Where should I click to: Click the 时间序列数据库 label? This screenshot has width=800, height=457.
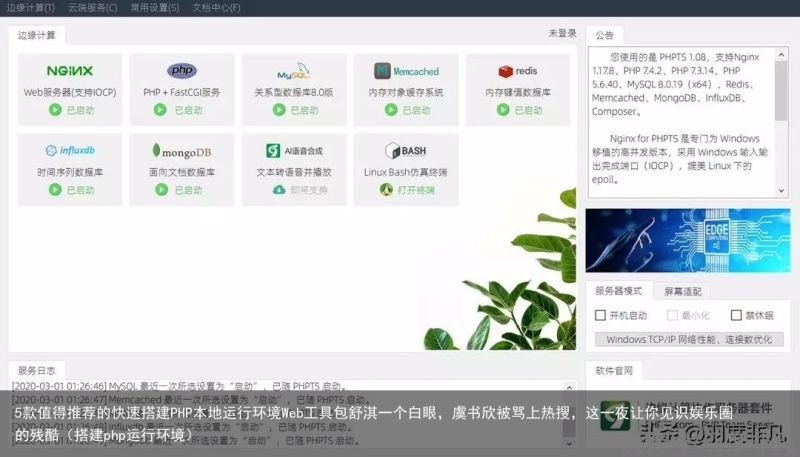point(70,172)
